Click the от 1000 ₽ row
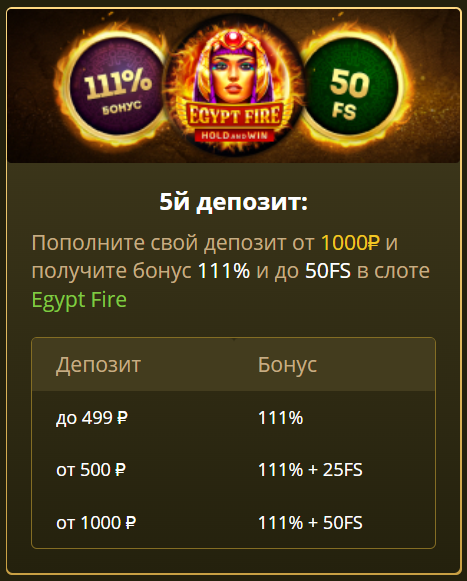This screenshot has width=467, height=581. (234, 523)
